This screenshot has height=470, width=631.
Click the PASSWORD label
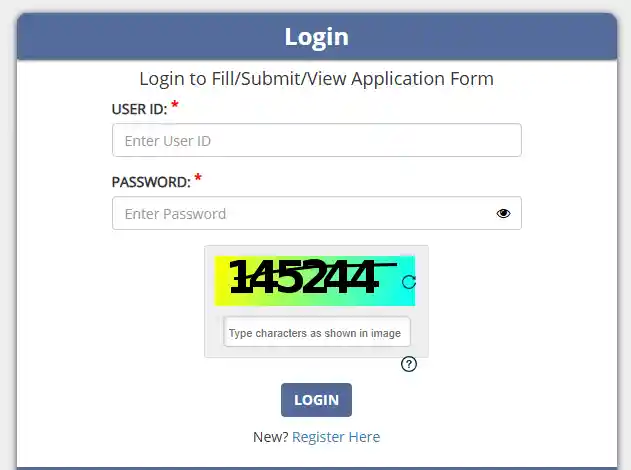click(x=151, y=183)
